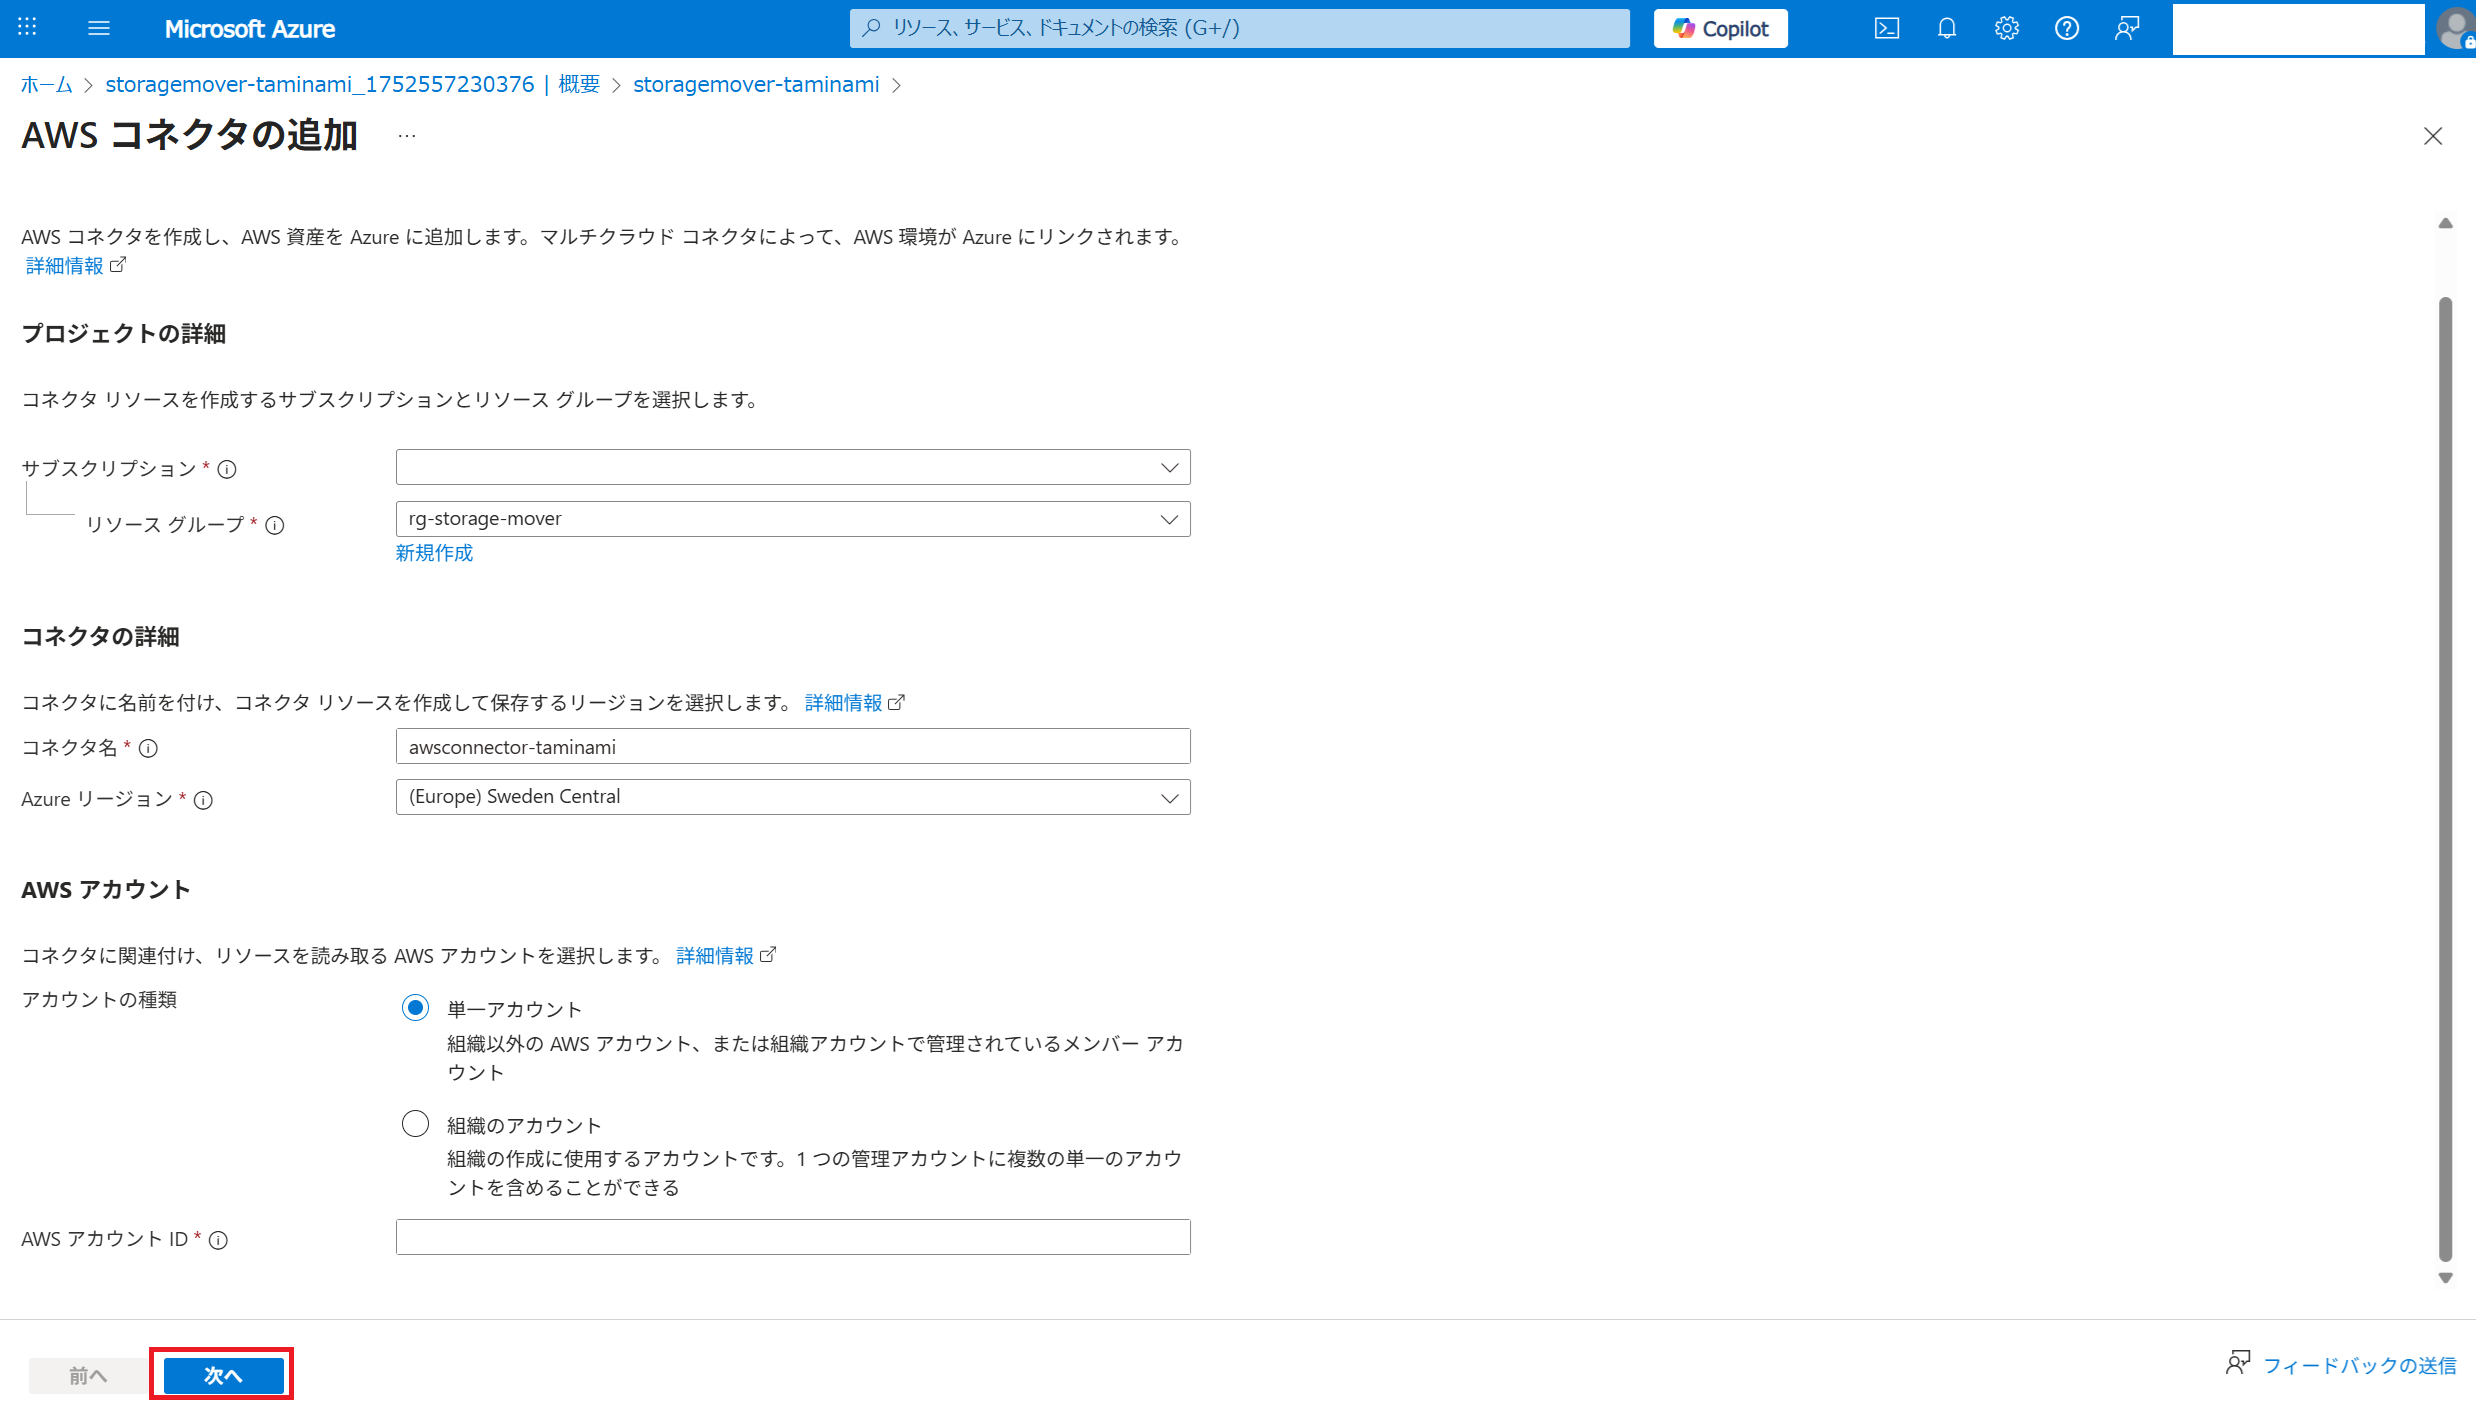Click 新規作成 to create a resource group
2476x1405 pixels.
(x=434, y=553)
